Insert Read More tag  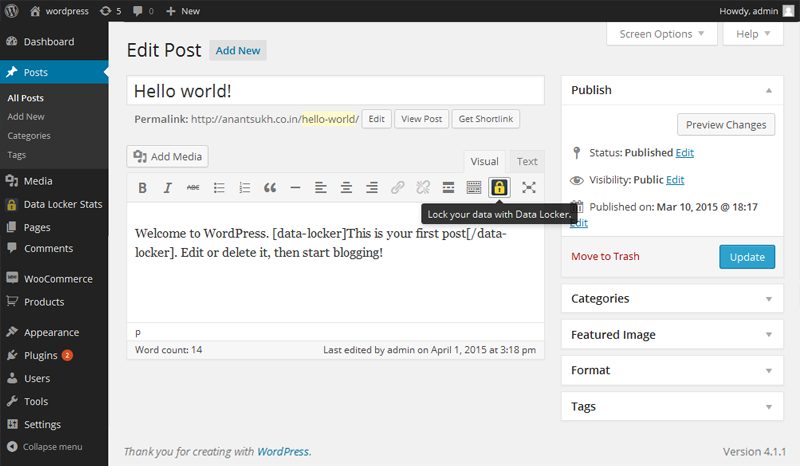click(448, 188)
